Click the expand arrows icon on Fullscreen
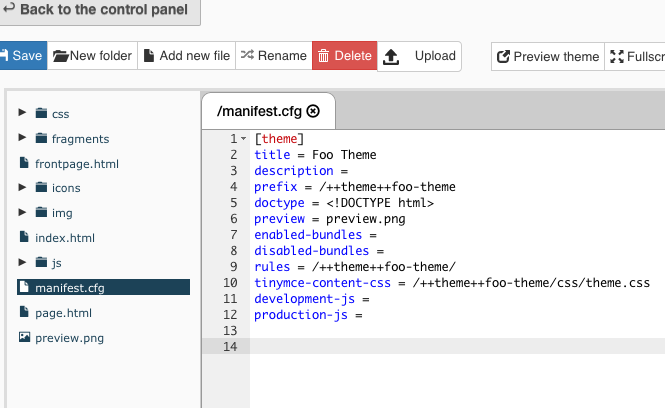The image size is (665, 408). (617, 56)
